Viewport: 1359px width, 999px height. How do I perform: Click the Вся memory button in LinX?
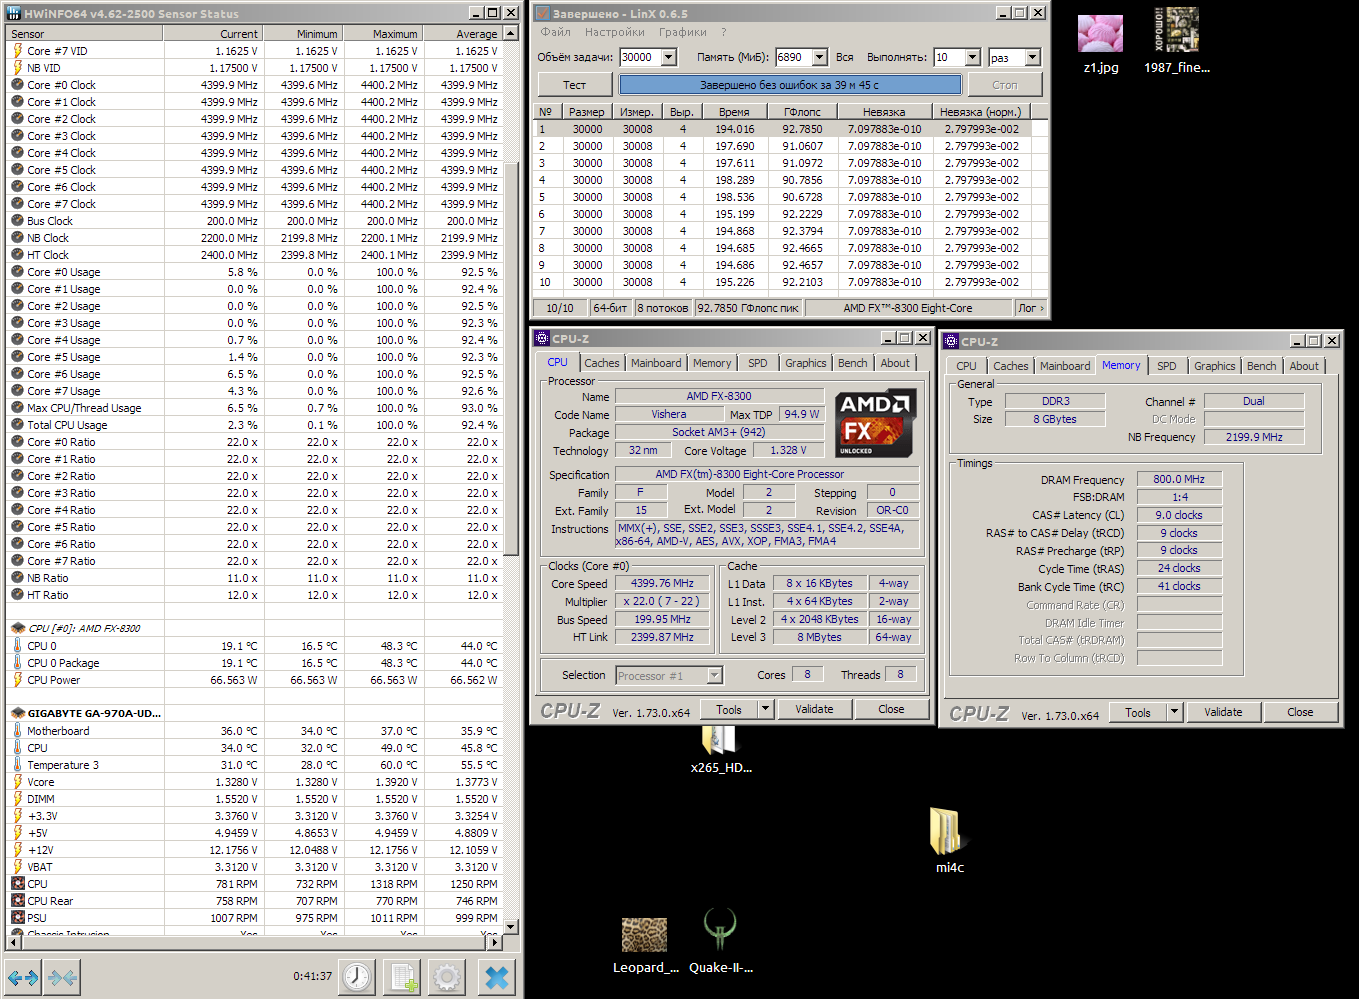pos(844,58)
